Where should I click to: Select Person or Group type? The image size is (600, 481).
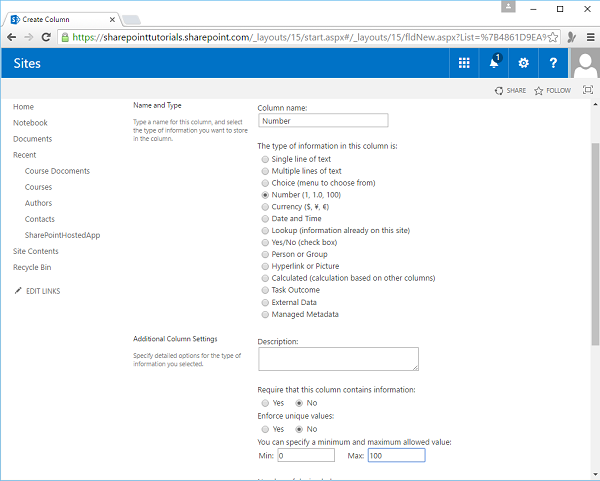(265, 254)
